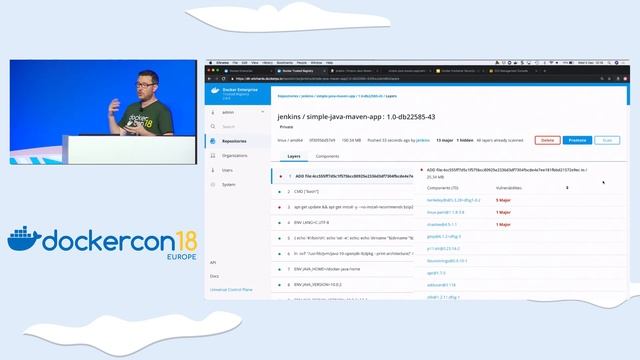Open the Chrome menu in menu bar
Image resolution: width=640 pixels, height=360 pixels.
tap(222, 63)
